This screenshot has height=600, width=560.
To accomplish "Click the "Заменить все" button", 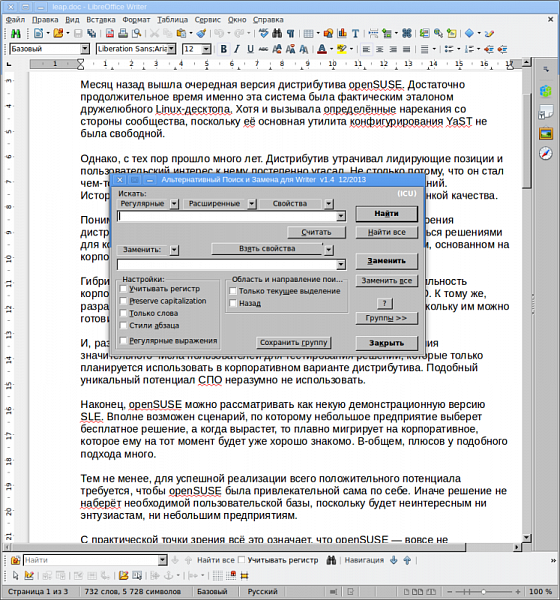I will [x=387, y=280].
